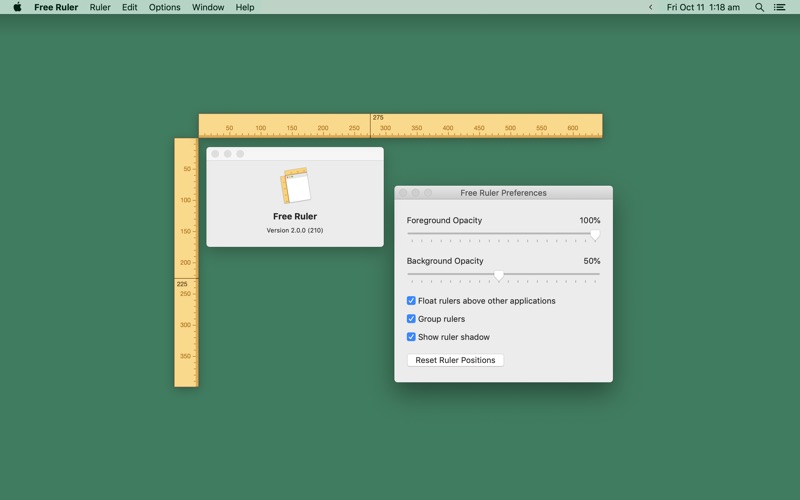The width and height of the screenshot is (800, 500).
Task: Expand the Edit menu
Action: [130, 7]
